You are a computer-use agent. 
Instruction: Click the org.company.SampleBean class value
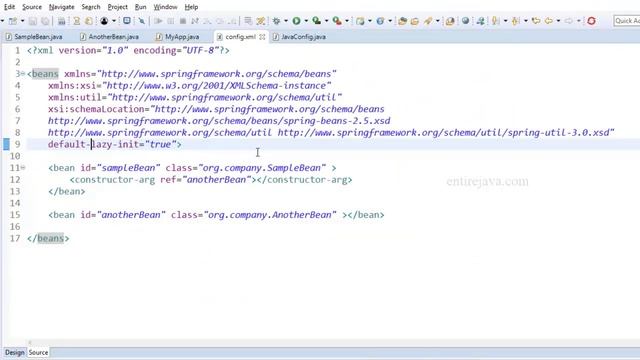tap(262, 168)
